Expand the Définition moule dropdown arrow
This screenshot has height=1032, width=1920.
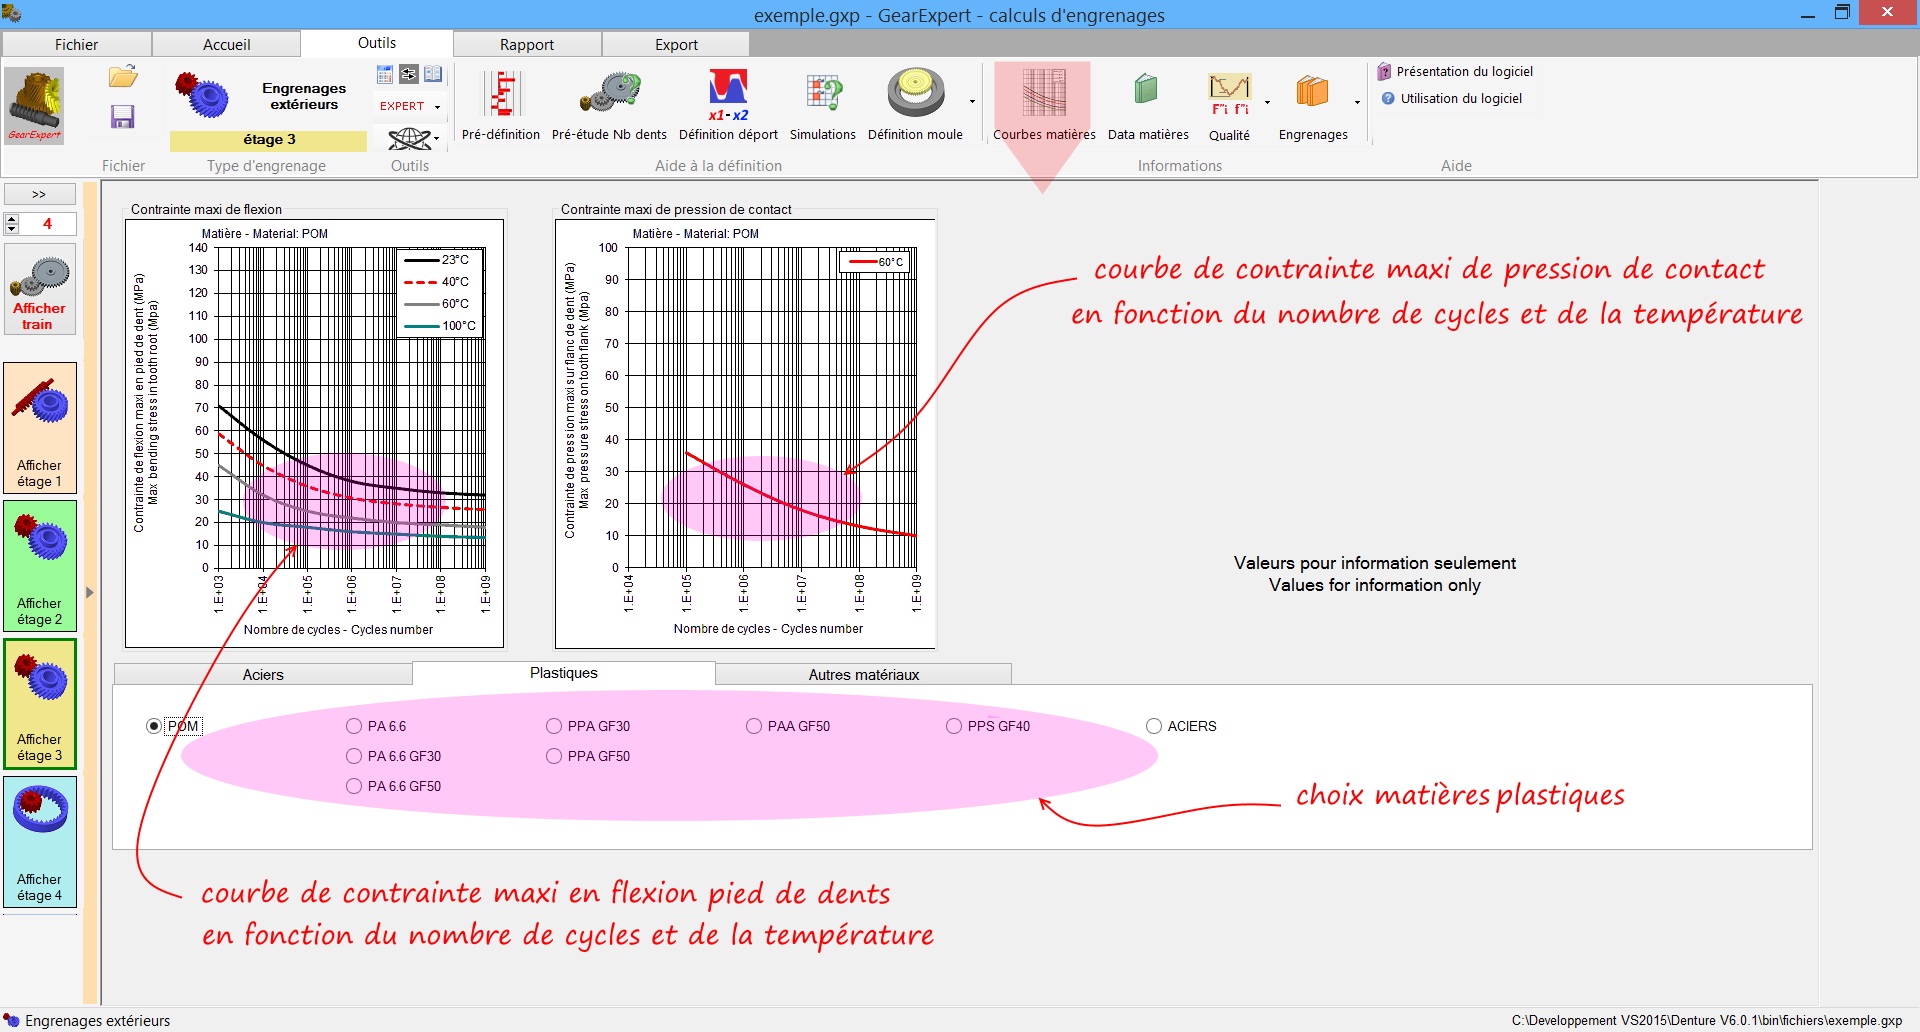point(972,102)
